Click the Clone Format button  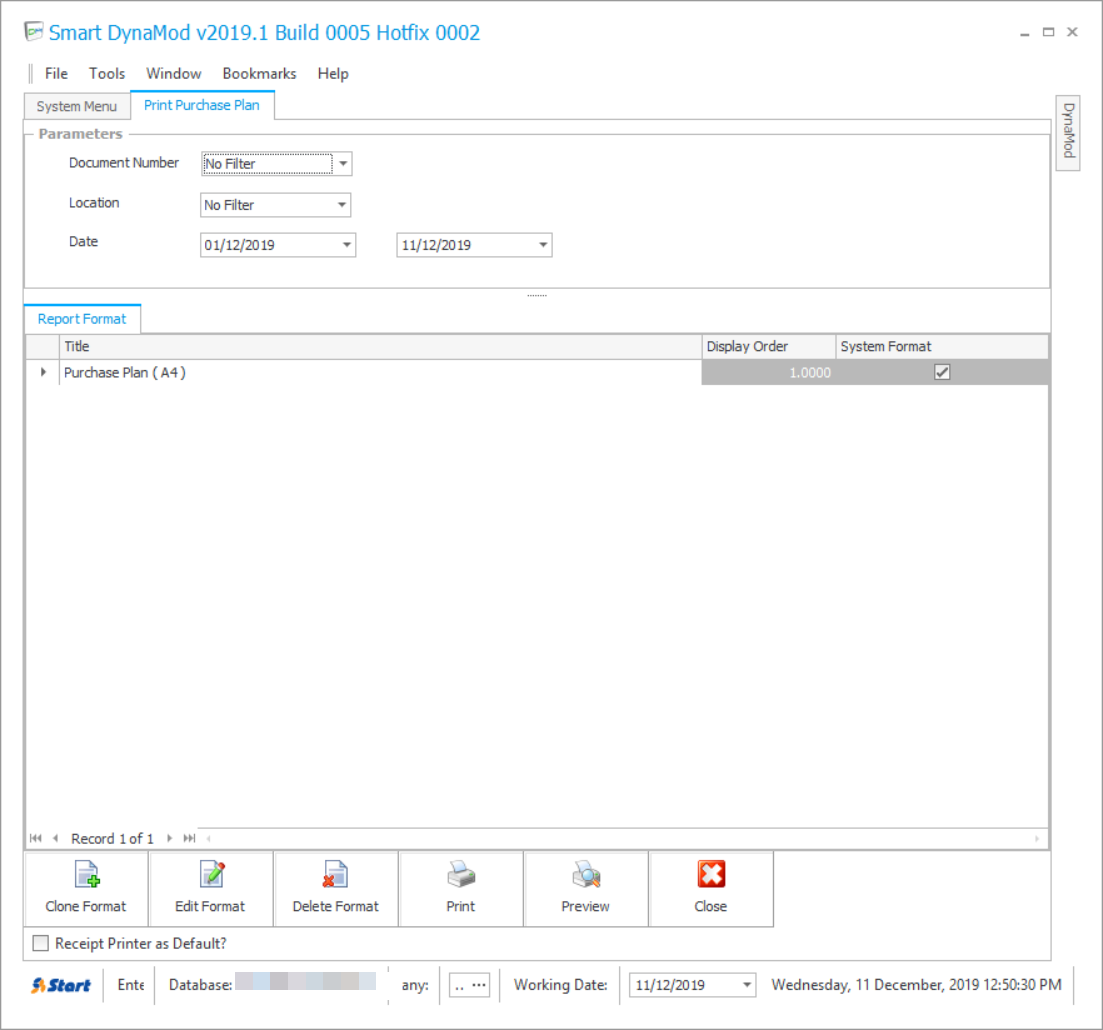(x=86, y=889)
